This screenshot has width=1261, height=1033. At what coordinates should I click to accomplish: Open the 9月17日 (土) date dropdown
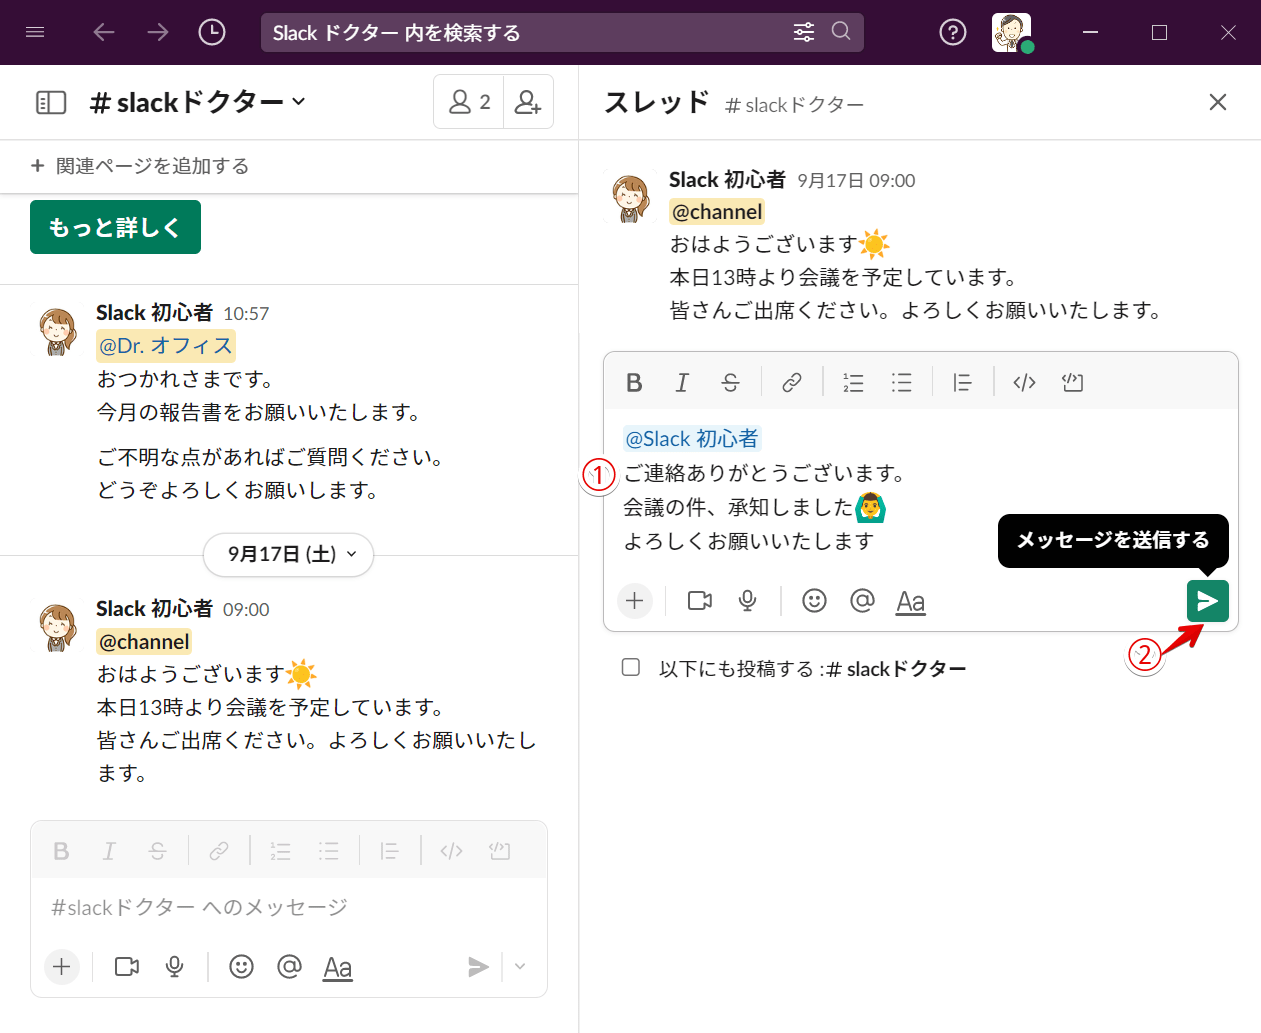click(x=289, y=554)
